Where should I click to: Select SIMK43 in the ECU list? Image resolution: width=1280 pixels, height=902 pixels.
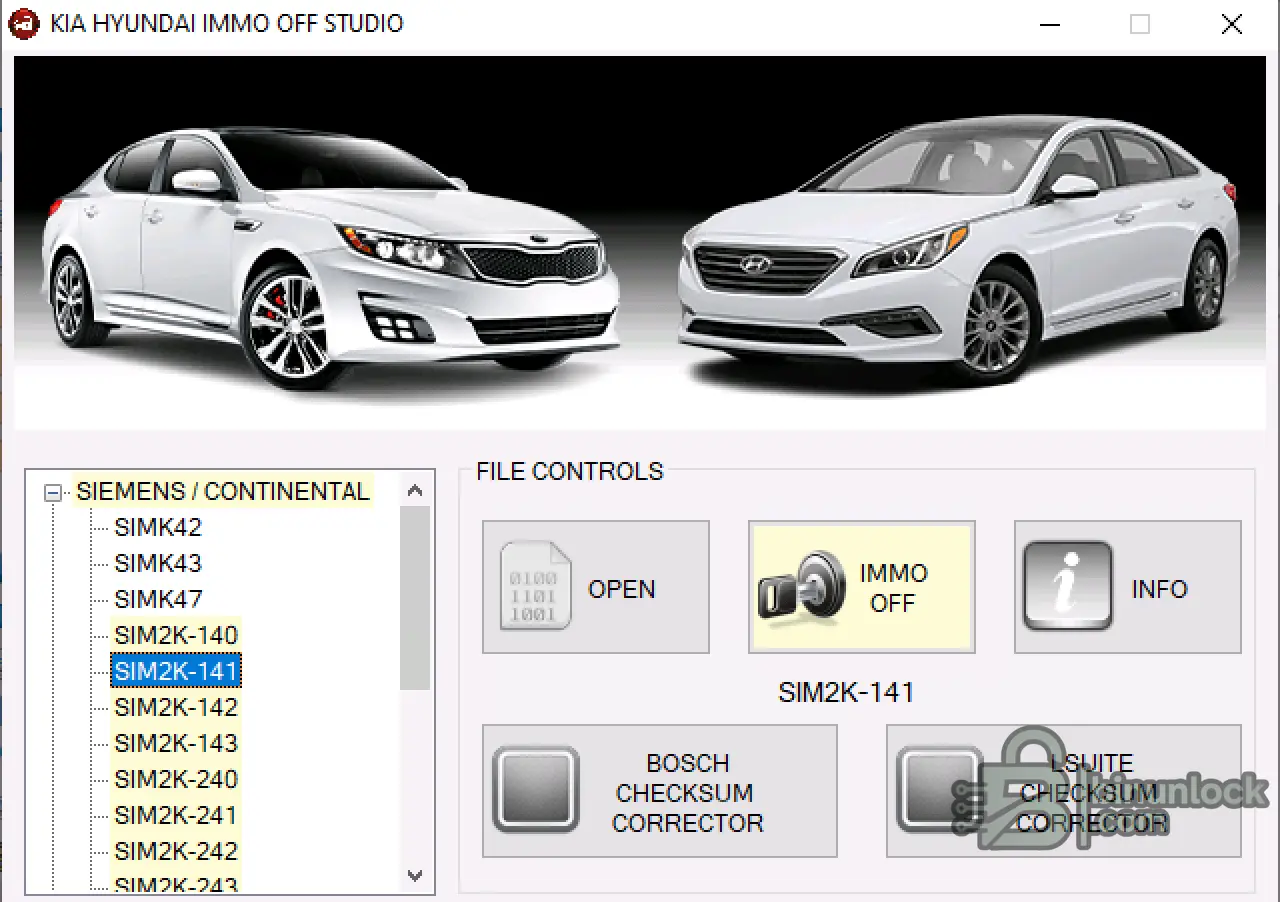click(x=158, y=563)
